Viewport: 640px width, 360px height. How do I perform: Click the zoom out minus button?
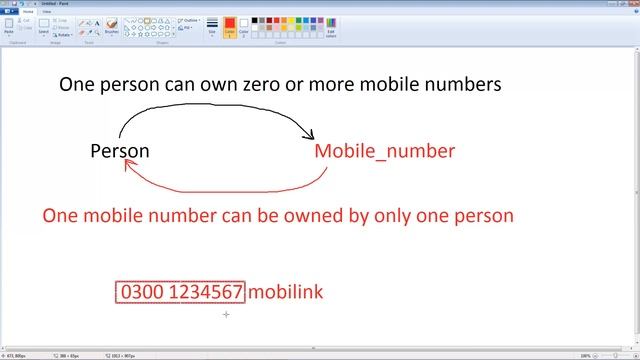click(595, 356)
